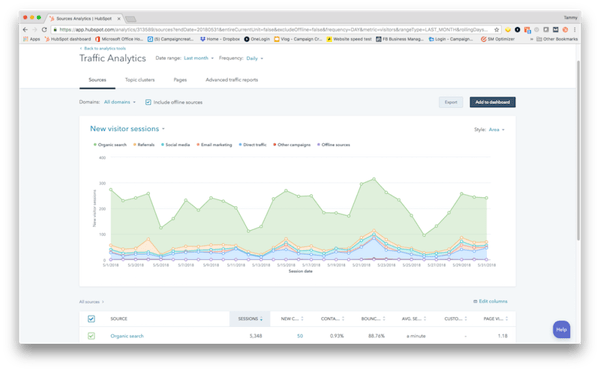
Task: Open Microsoft Office bookmark
Action: pyautogui.click(x=119, y=39)
